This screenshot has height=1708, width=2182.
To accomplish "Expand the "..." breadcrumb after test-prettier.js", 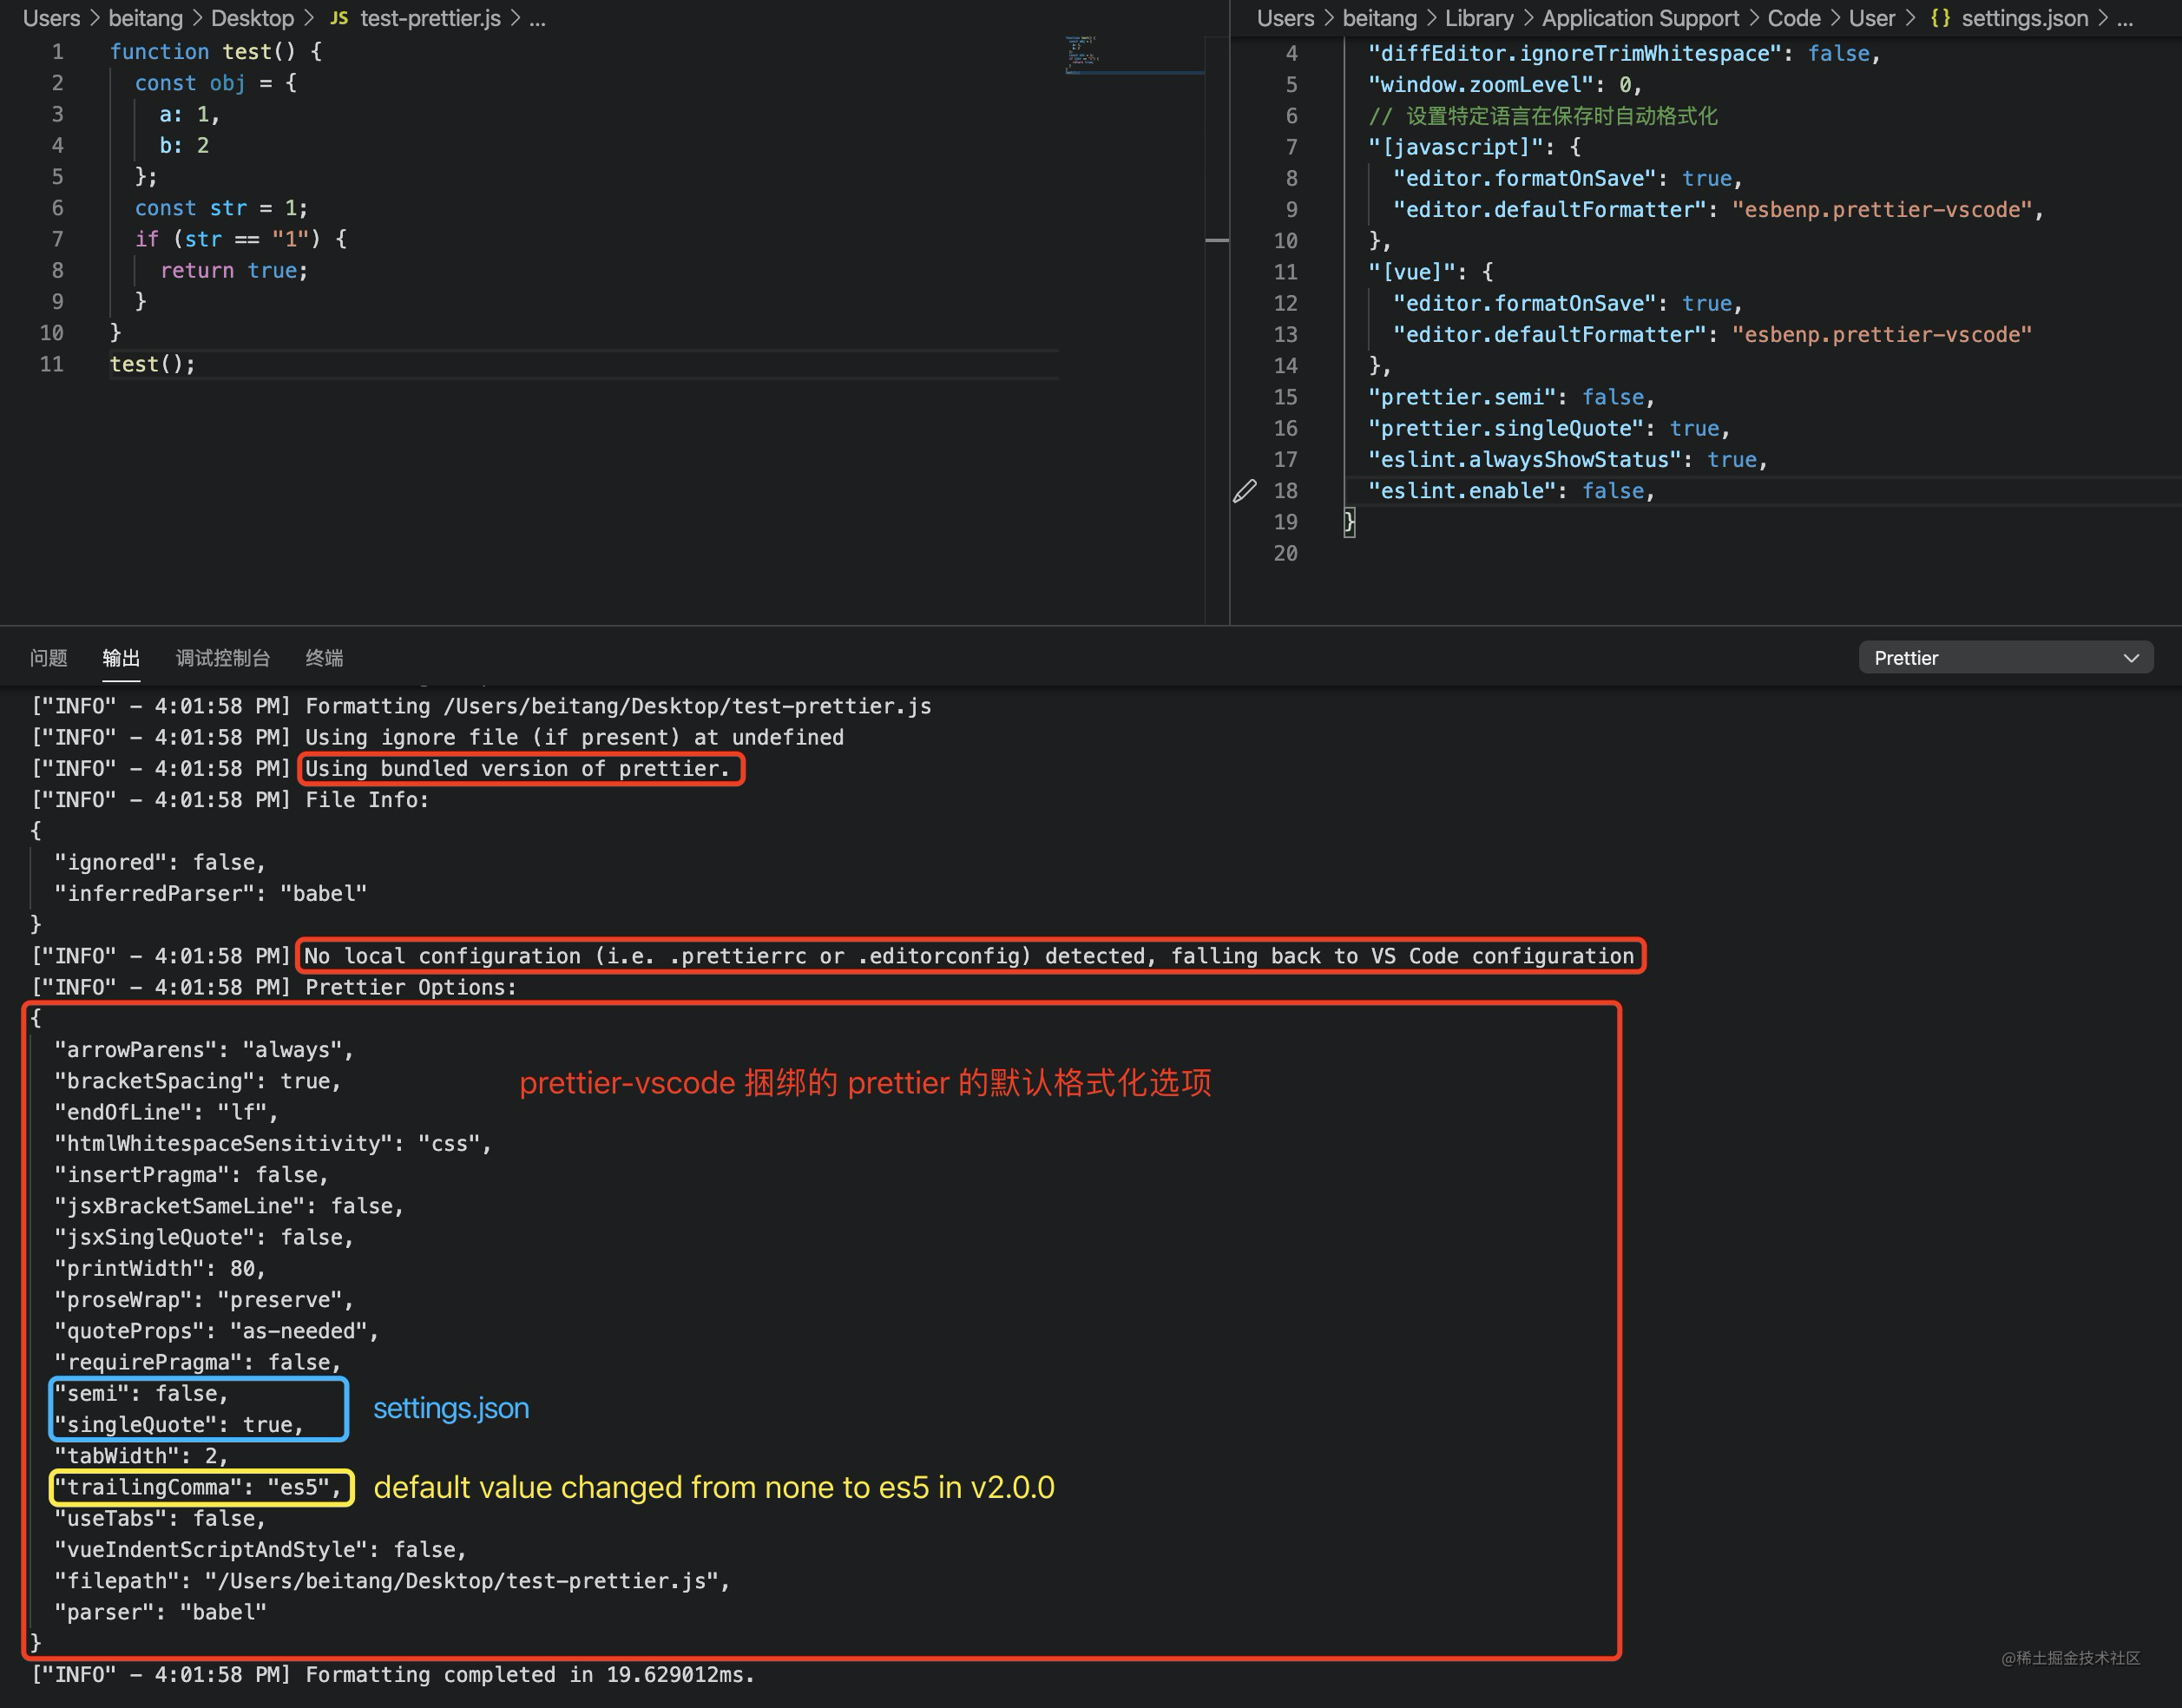I will 537,18.
